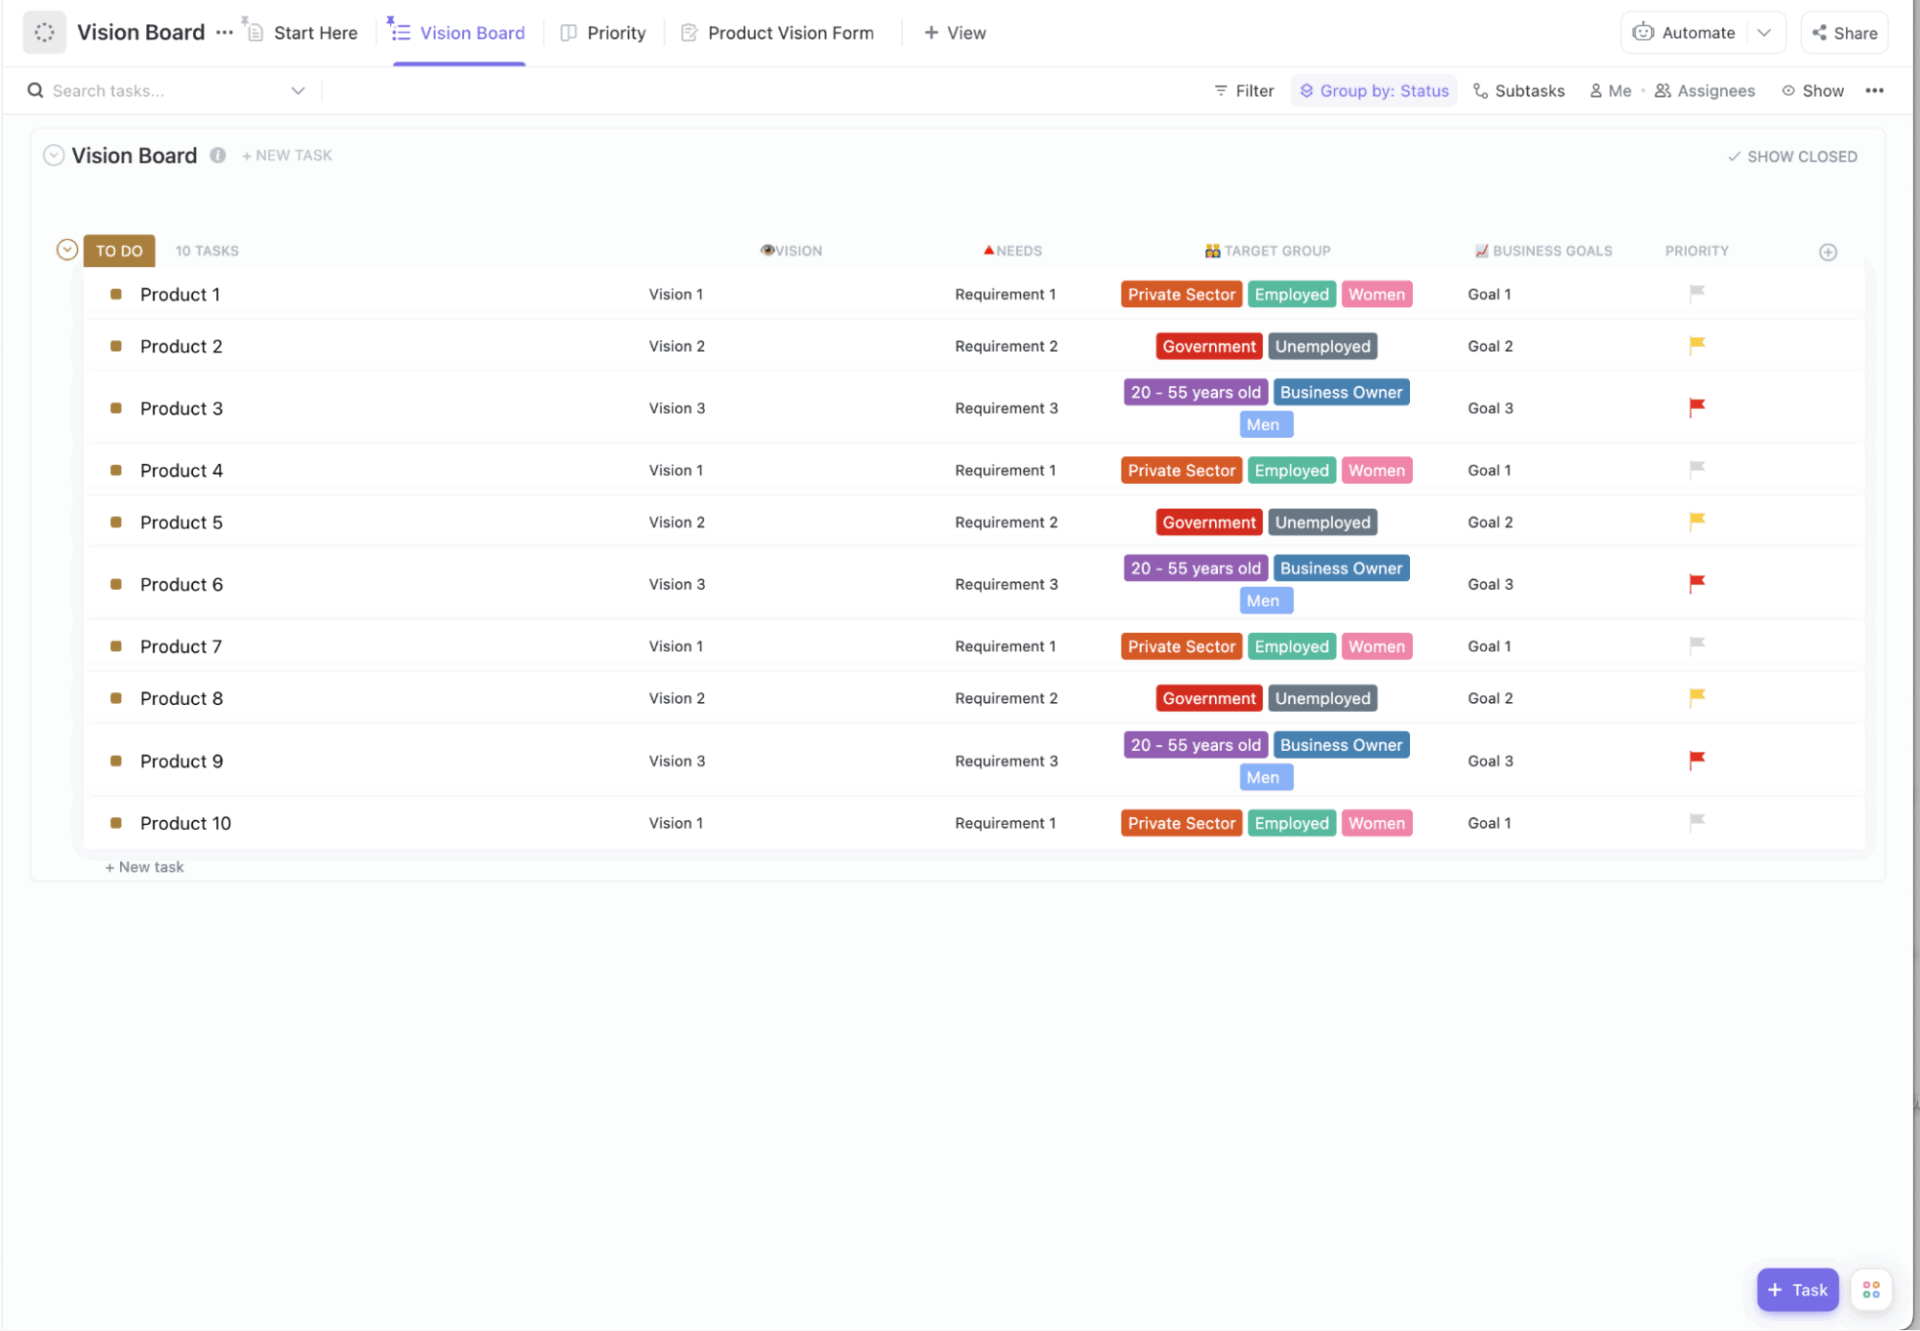This screenshot has width=1920, height=1331.
Task: Click the status color square for Product 5
Action: [116, 522]
